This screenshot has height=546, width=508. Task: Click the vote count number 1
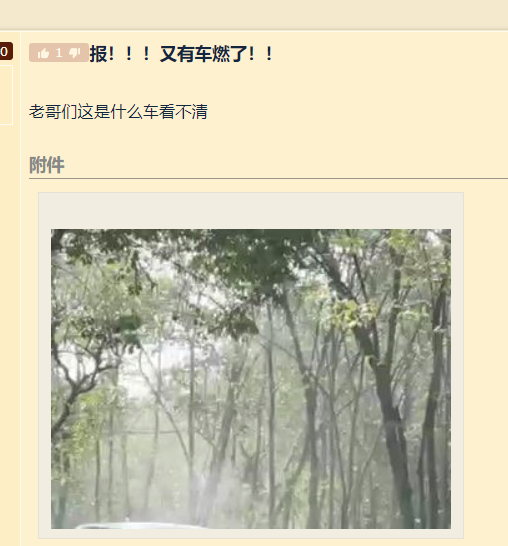click(x=59, y=53)
